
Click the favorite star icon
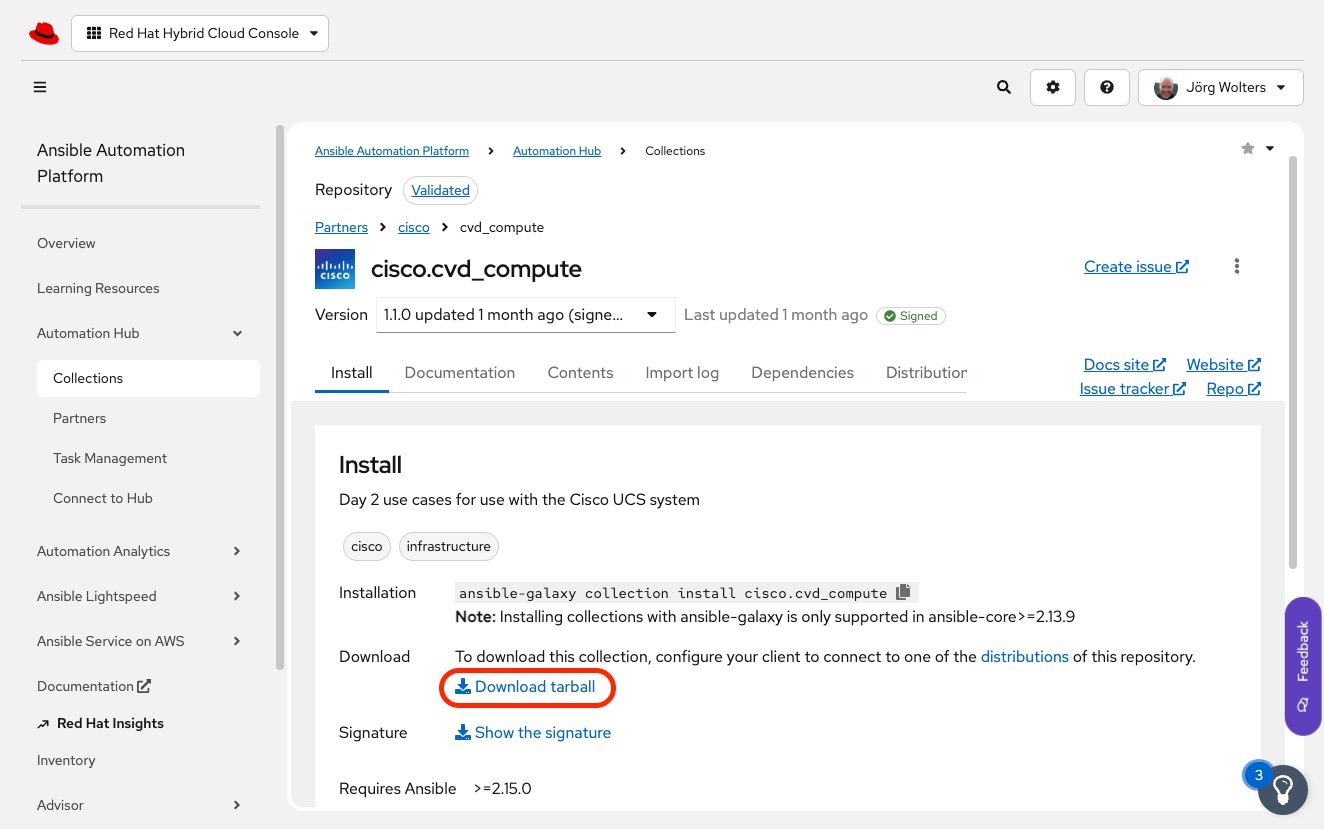click(x=1248, y=148)
